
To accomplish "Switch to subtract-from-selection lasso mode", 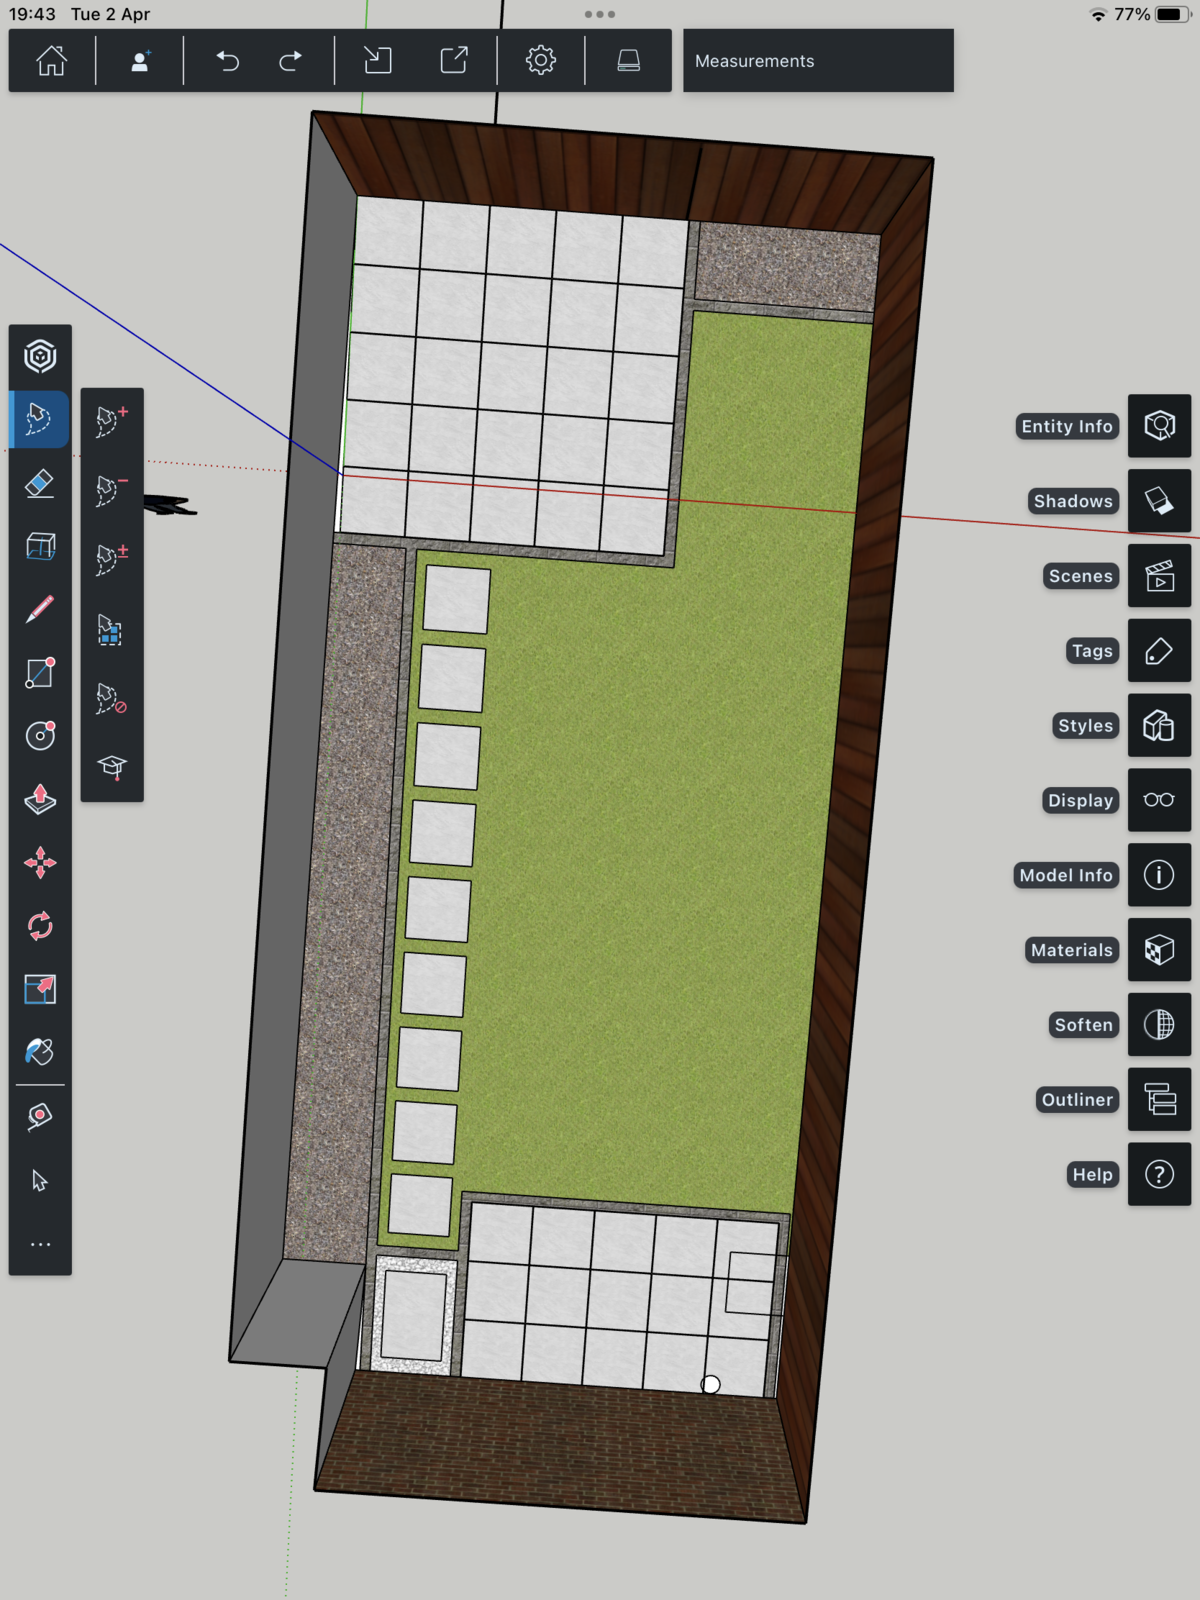I will point(112,490).
